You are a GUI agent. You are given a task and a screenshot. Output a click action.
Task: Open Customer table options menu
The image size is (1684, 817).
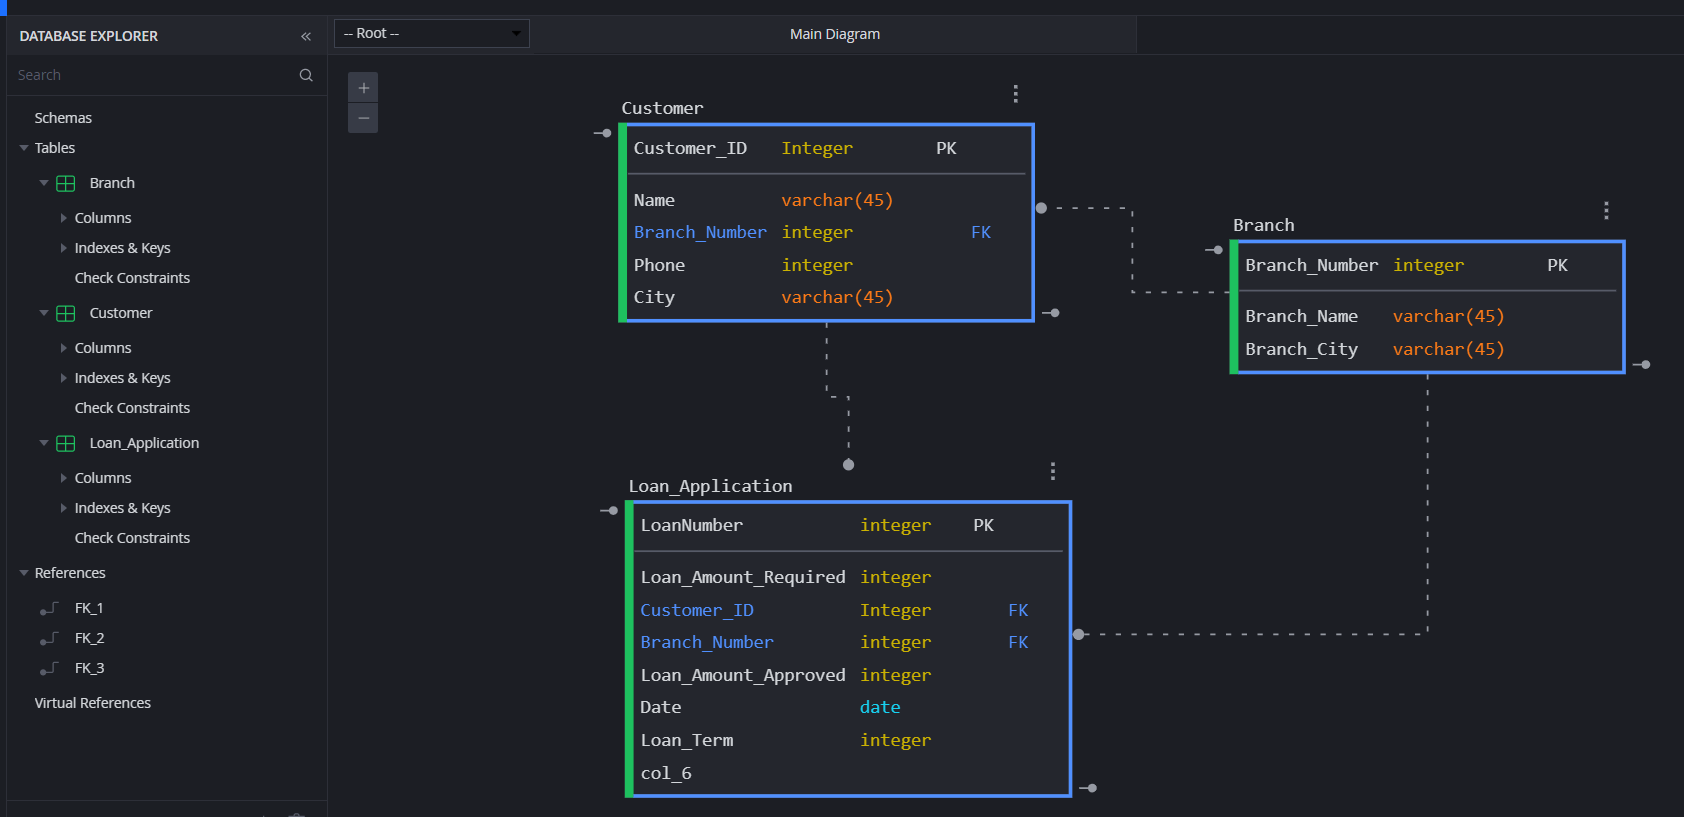click(1016, 94)
